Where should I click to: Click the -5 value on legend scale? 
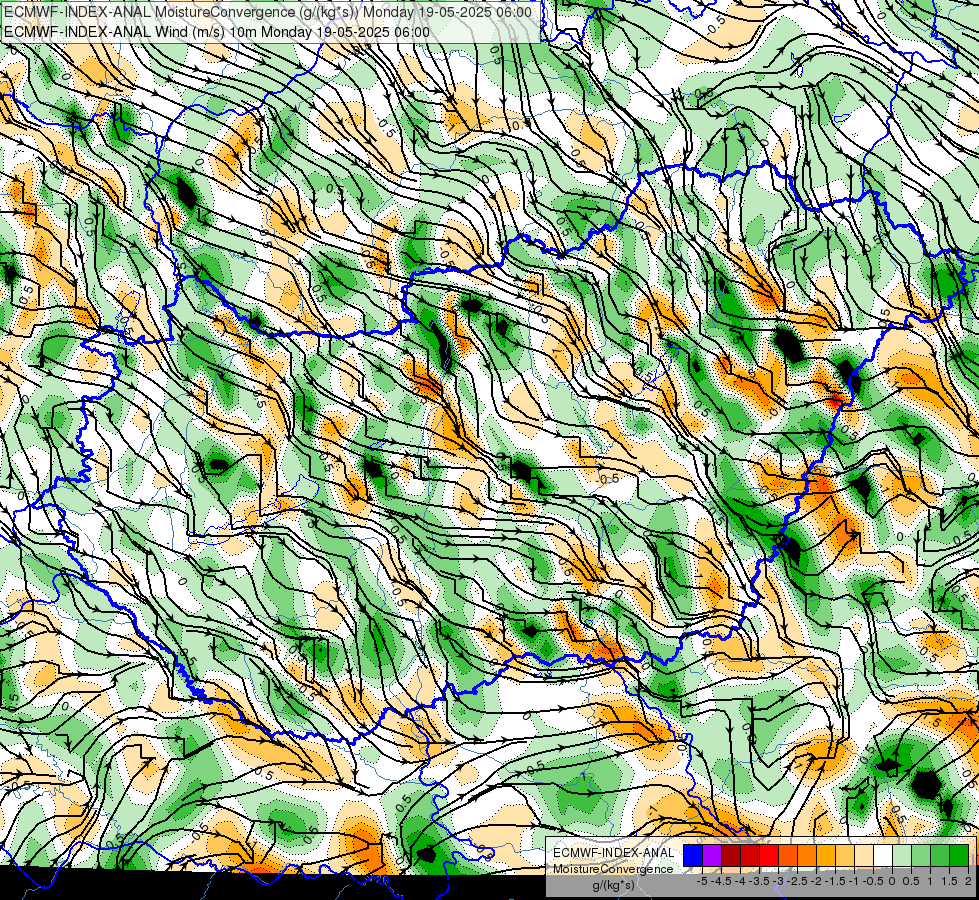click(x=702, y=881)
